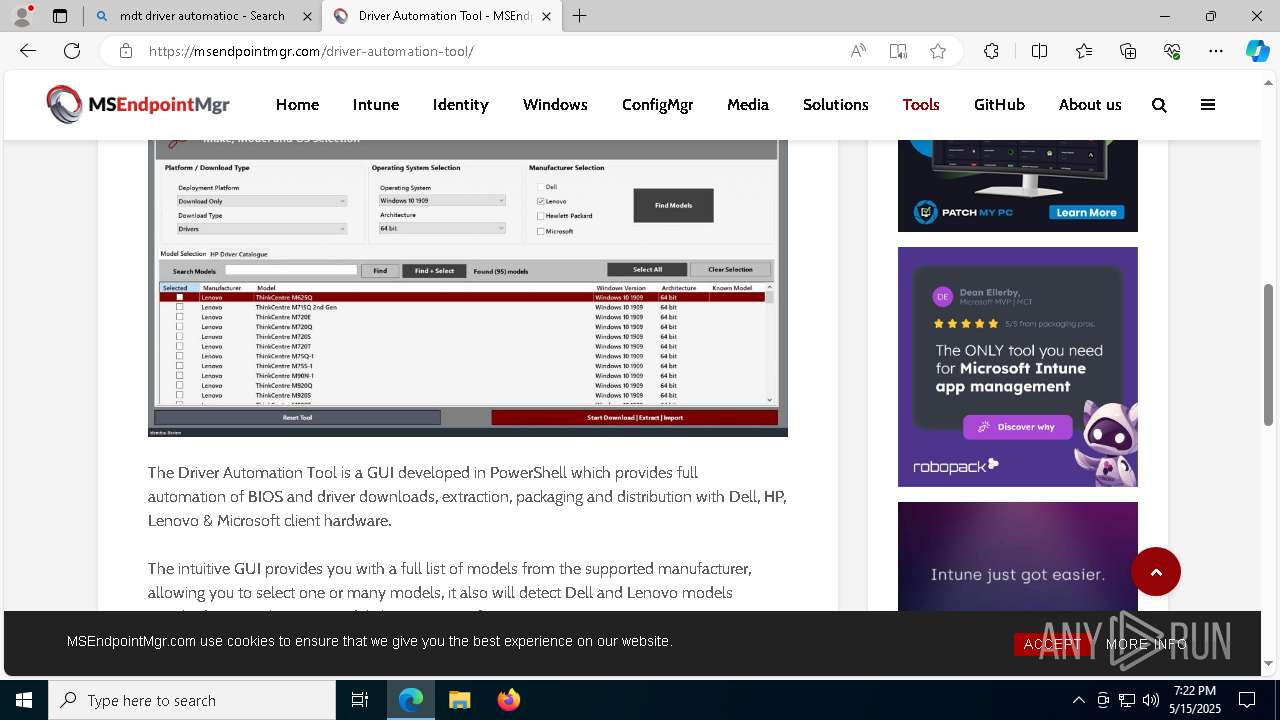Close the Driver Automation Tool tab
The height and width of the screenshot is (720, 1280).
(546, 16)
